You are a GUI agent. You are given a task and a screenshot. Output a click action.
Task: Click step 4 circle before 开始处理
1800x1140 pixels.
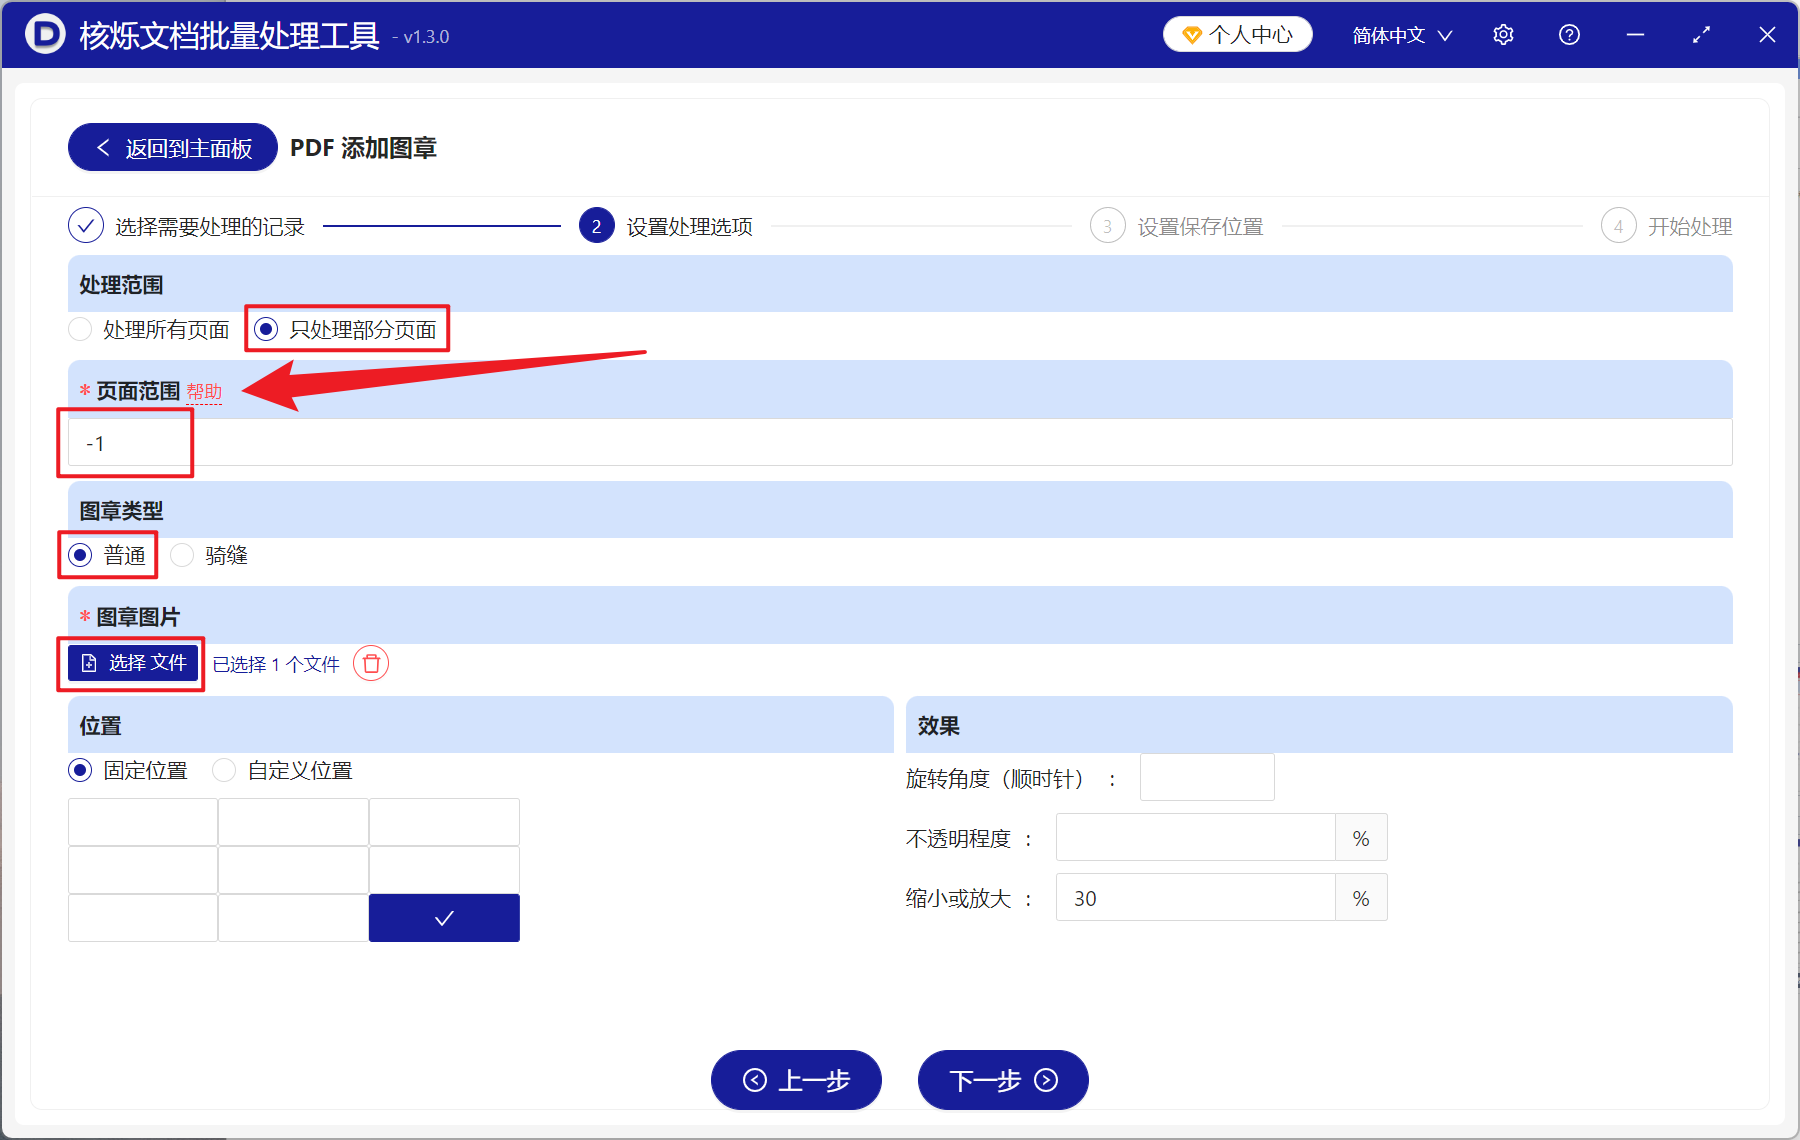[1618, 225]
